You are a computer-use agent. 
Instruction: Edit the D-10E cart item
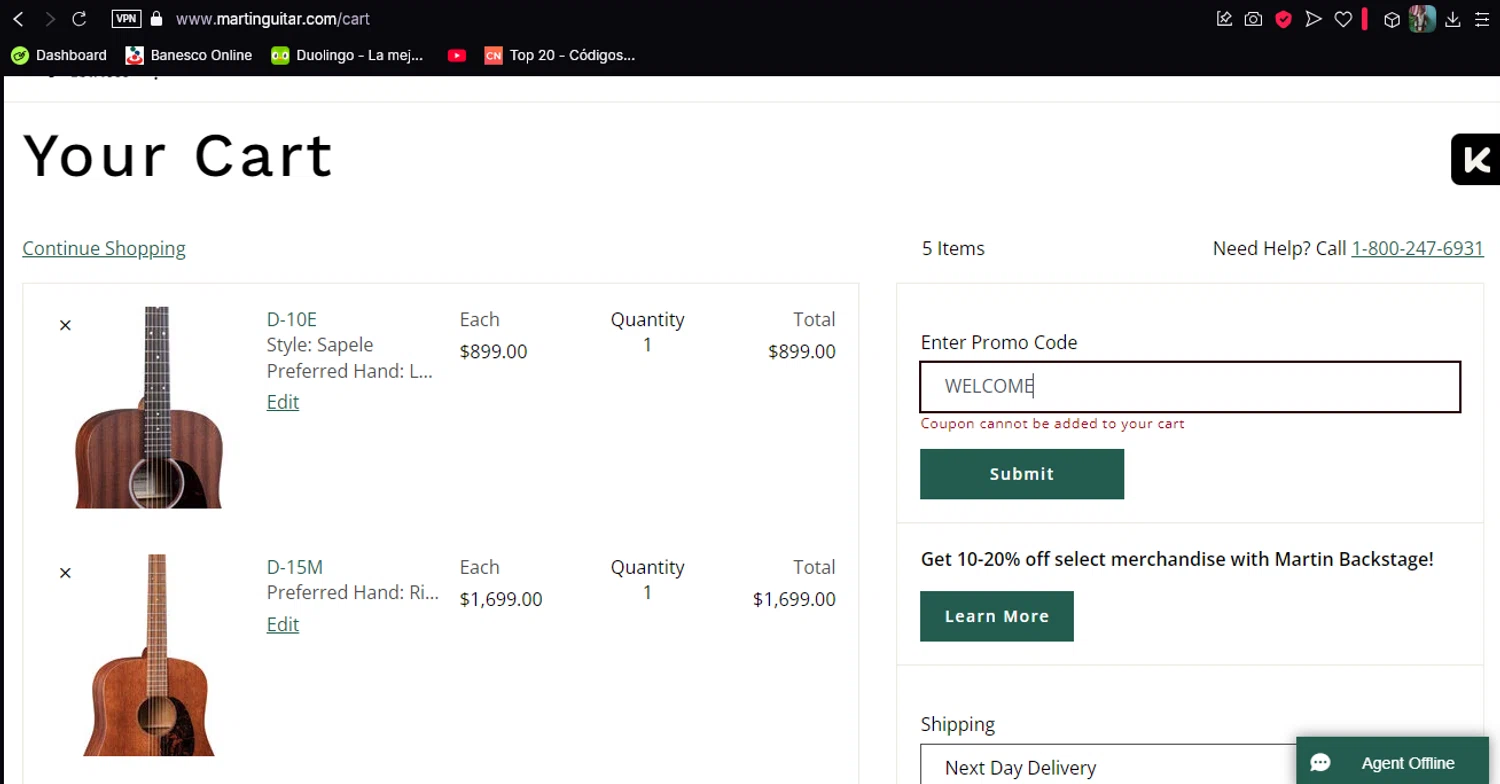[283, 402]
